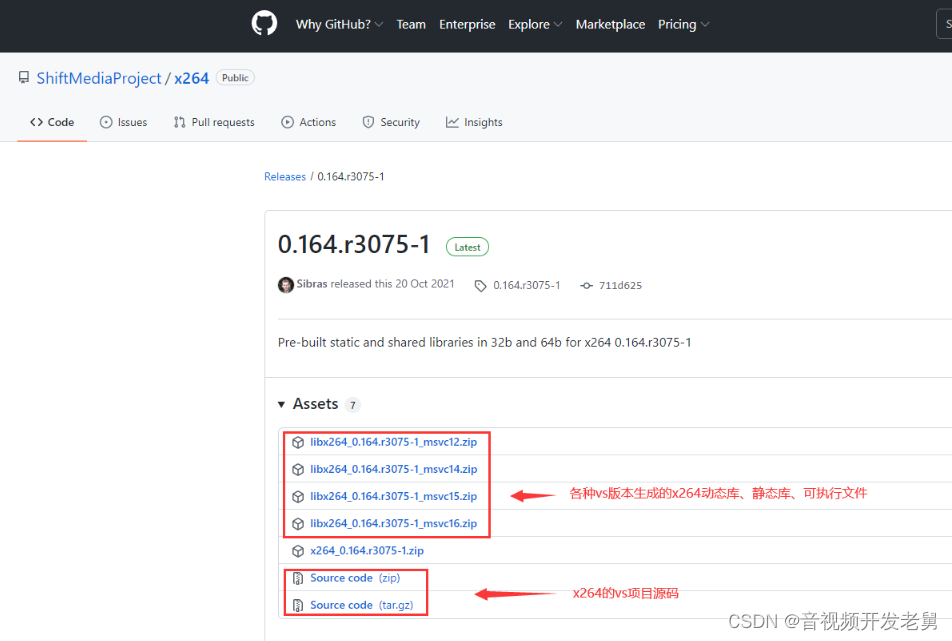This screenshot has width=952, height=641.
Task: Click the Insights graph icon
Action: coord(452,122)
